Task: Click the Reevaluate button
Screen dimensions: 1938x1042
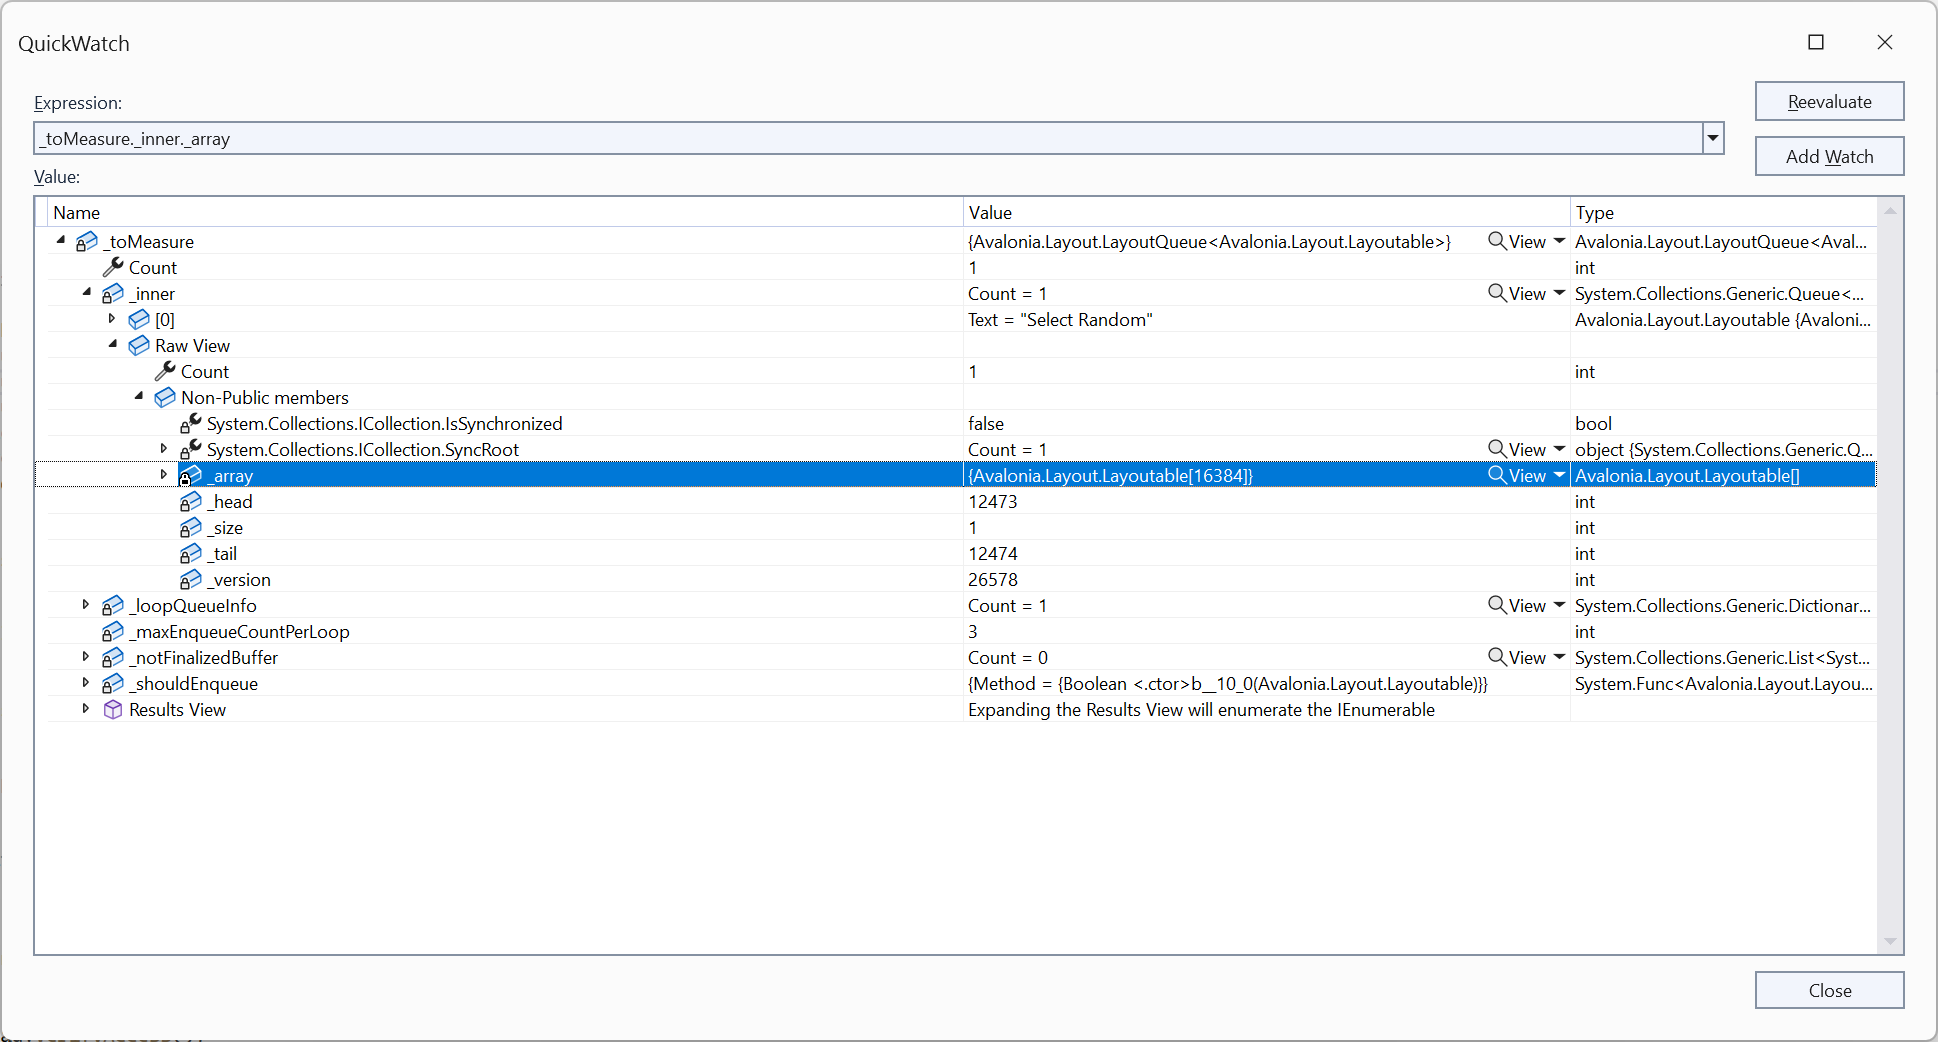Action: (1829, 101)
